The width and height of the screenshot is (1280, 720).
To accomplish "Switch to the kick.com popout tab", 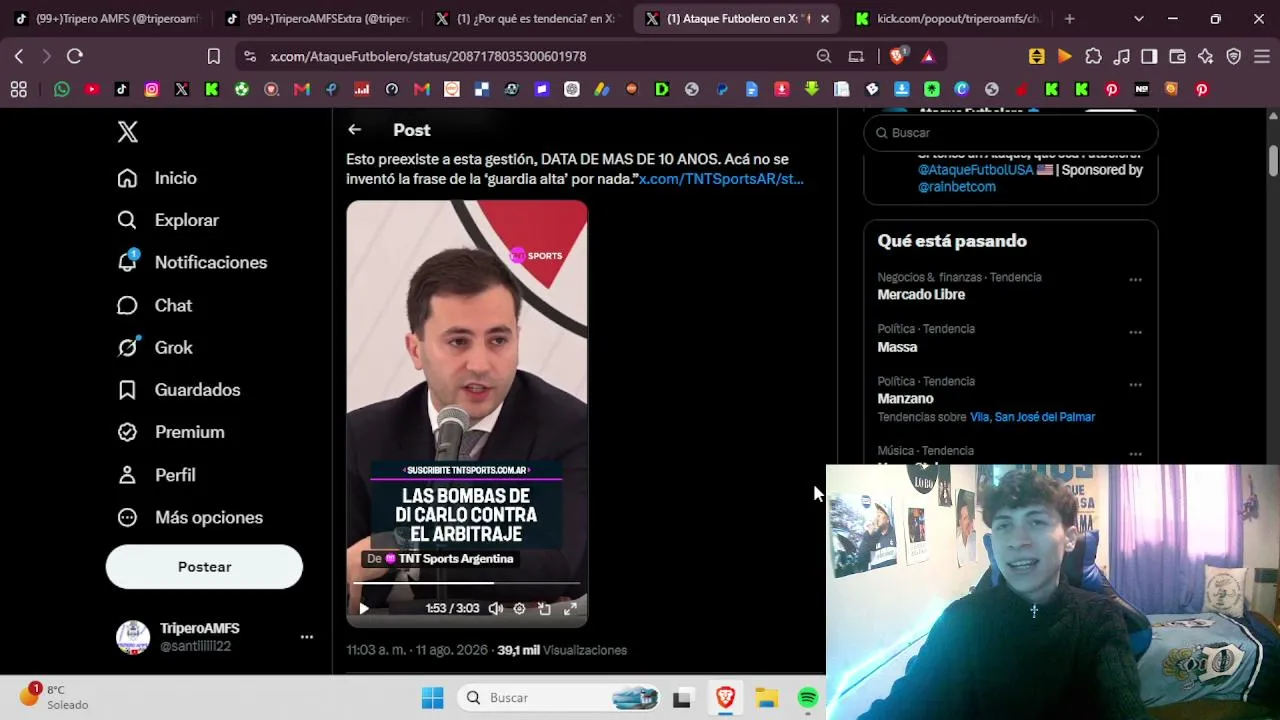I will click(x=947, y=18).
